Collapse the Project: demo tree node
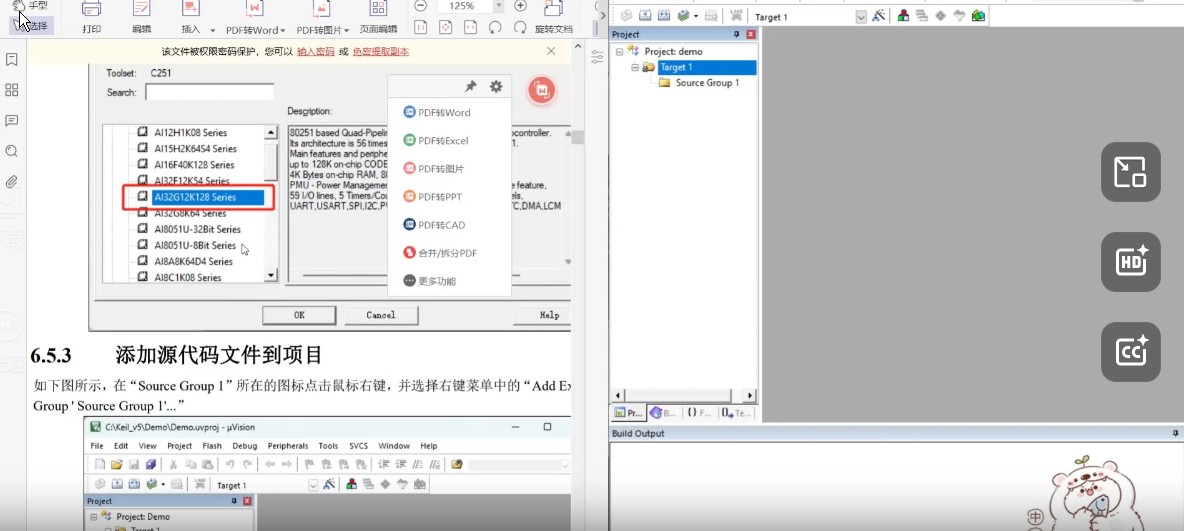The width and height of the screenshot is (1184, 531). (x=620, y=51)
